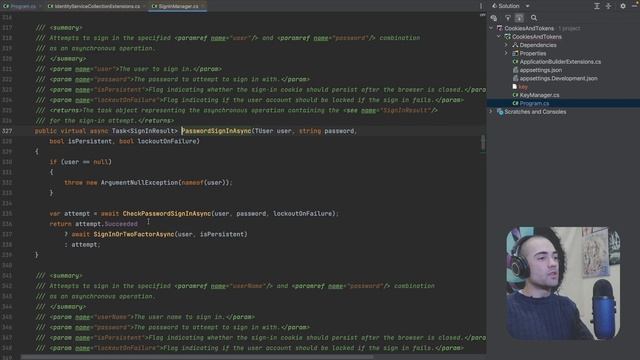This screenshot has width=640, height=360.
Task: Open the Solution view dropdown
Action: [527, 6]
